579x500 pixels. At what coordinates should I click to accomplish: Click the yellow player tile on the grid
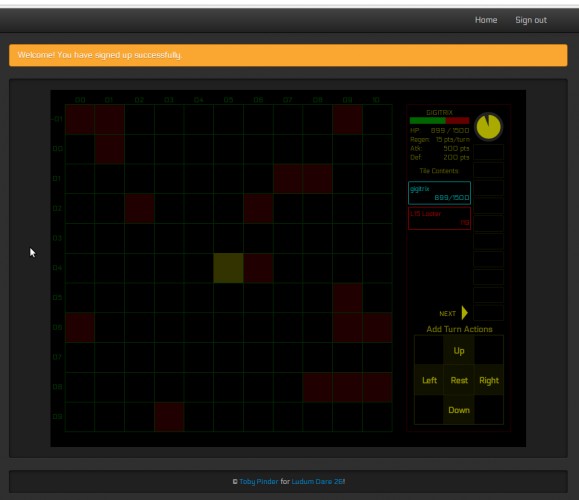click(228, 268)
